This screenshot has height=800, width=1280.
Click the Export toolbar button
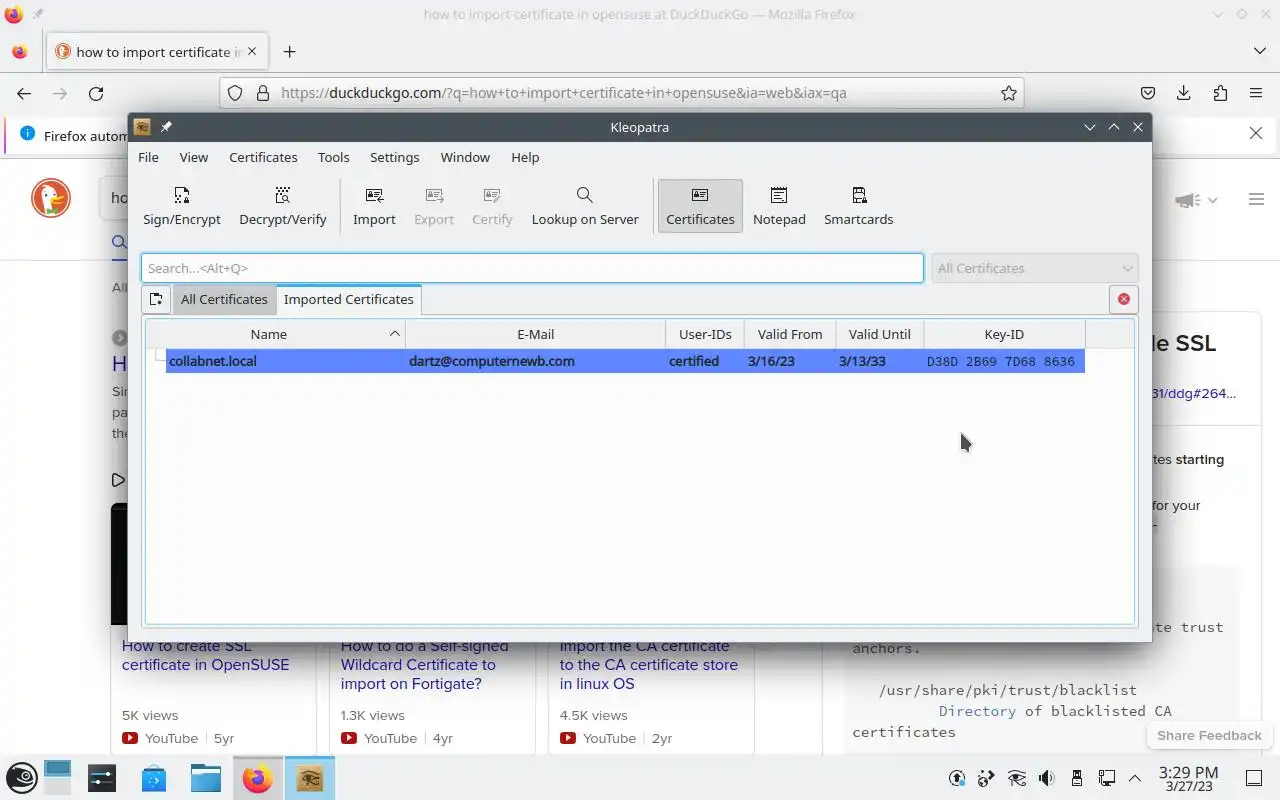(434, 206)
